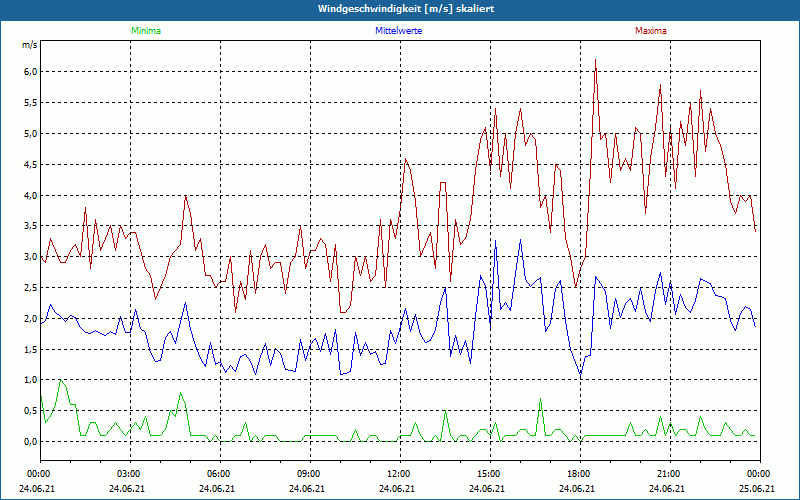The height and width of the screenshot is (500, 800).
Task: Click the '24.06.21' date under 18:00
Action: [x=578, y=488]
